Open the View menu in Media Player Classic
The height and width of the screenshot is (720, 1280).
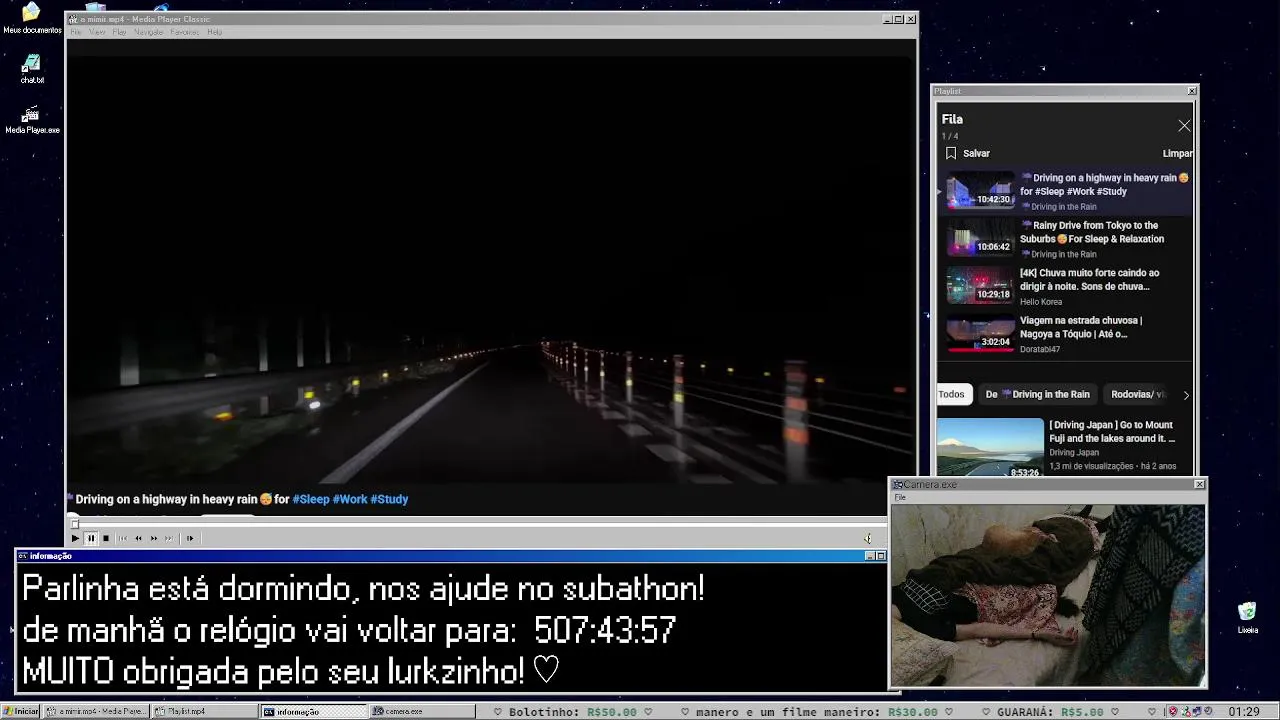97,32
